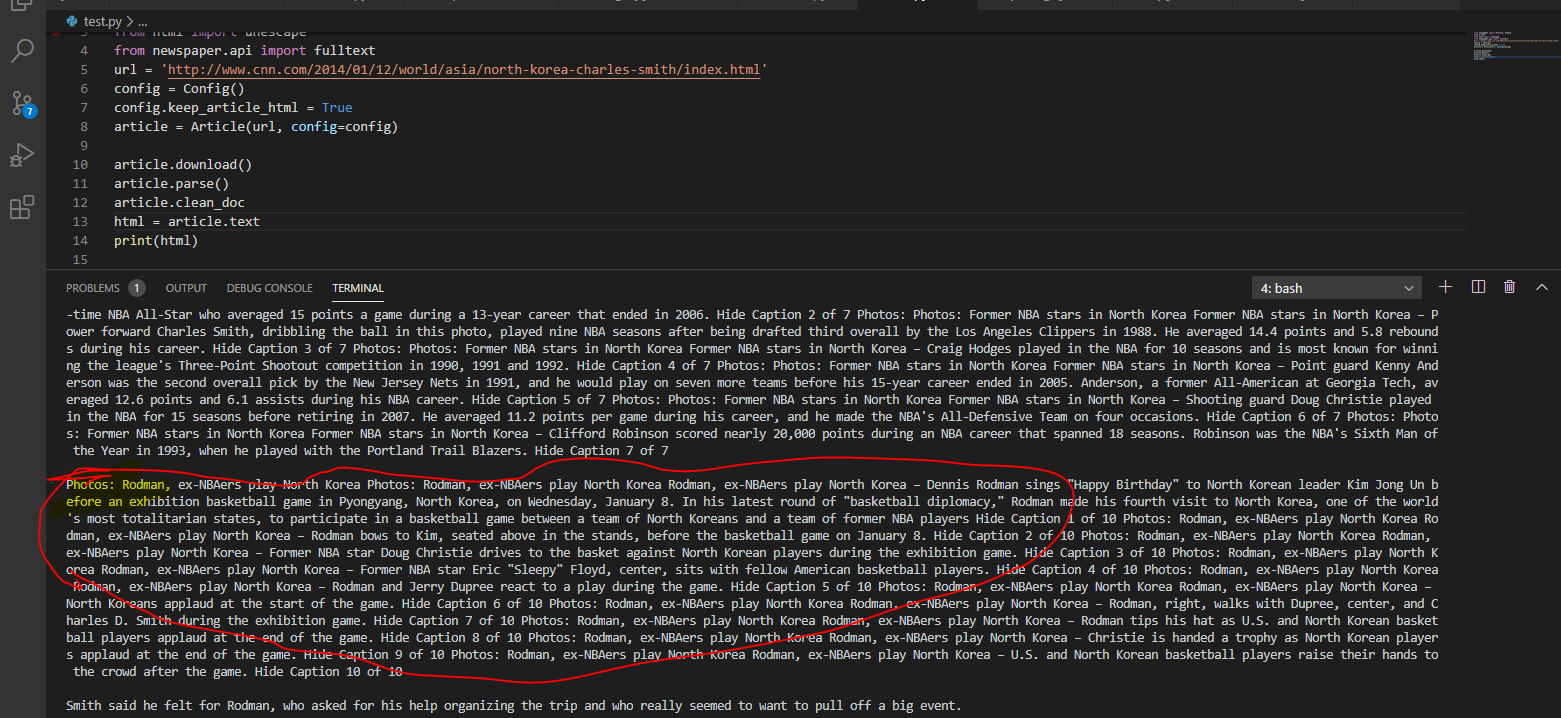Split the terminal pane
This screenshot has height=718, width=1561.
[x=1478, y=286]
